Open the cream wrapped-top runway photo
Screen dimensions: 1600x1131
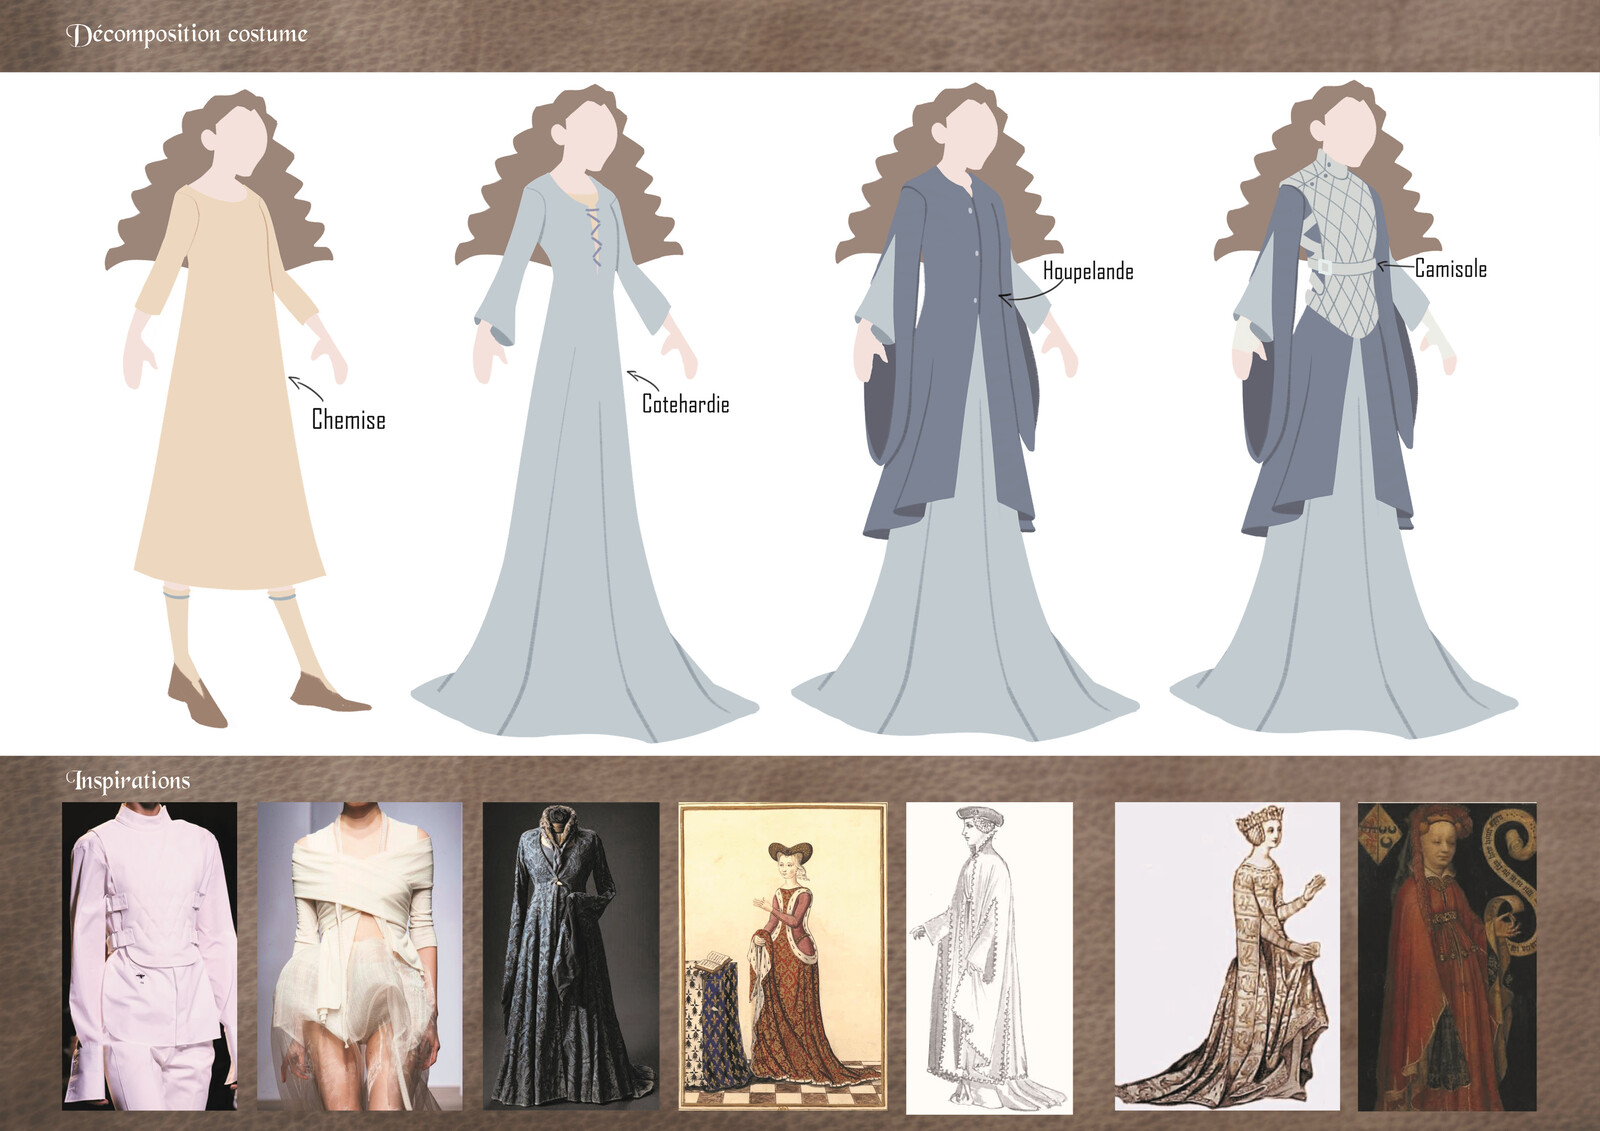point(360,956)
